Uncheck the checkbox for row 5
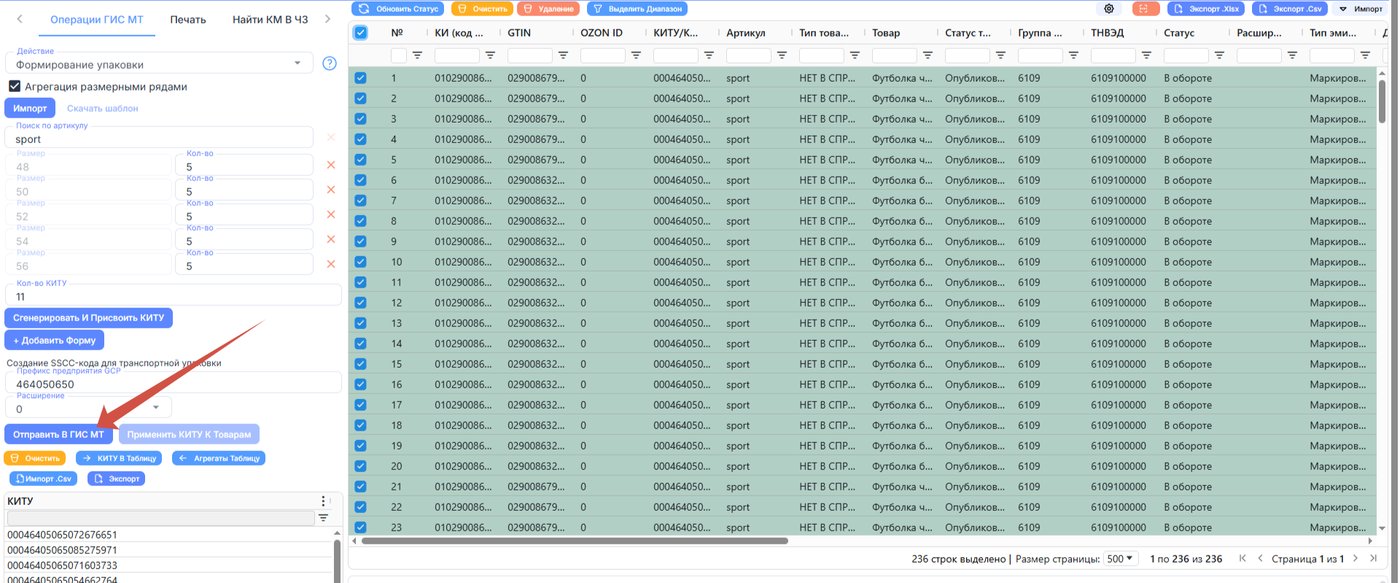1400x583 pixels. pyautogui.click(x=361, y=159)
